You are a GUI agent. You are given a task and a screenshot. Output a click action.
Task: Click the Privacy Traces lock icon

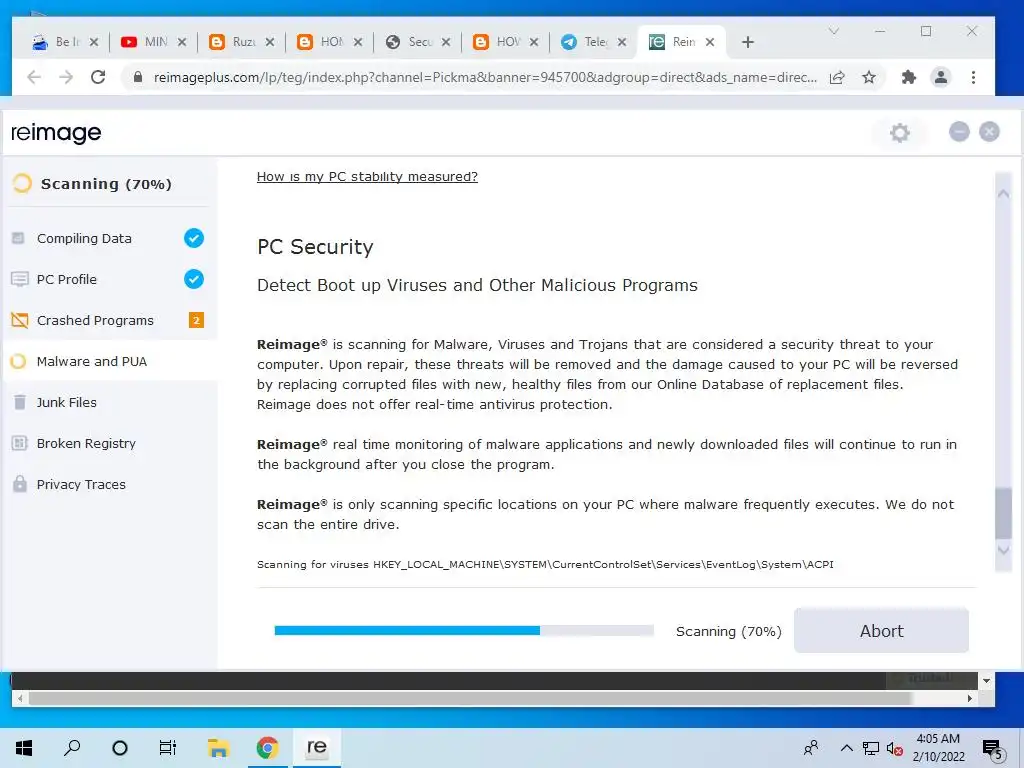[20, 485]
